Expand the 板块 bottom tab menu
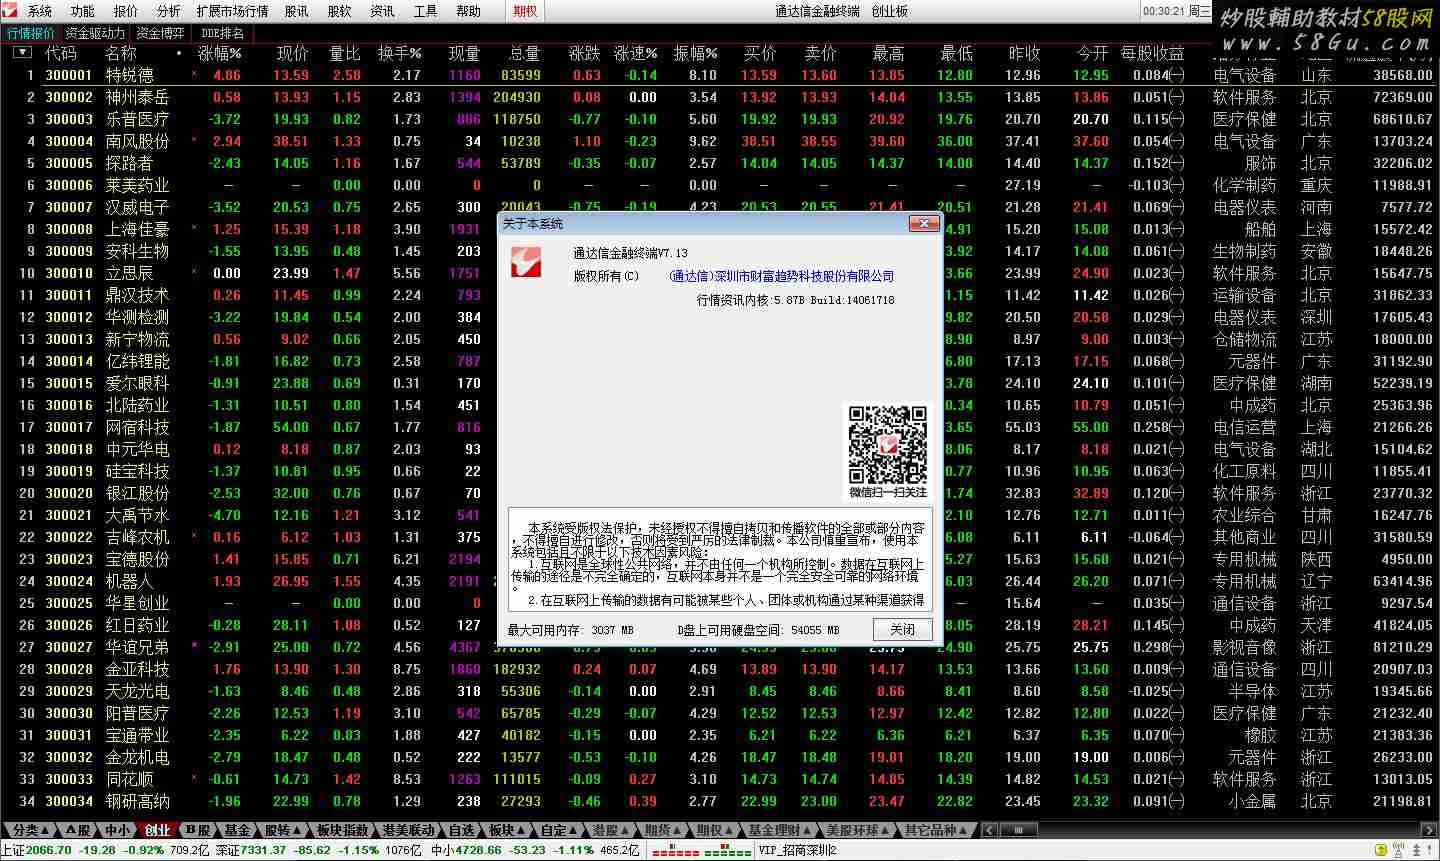The image size is (1440, 861). coord(507,830)
